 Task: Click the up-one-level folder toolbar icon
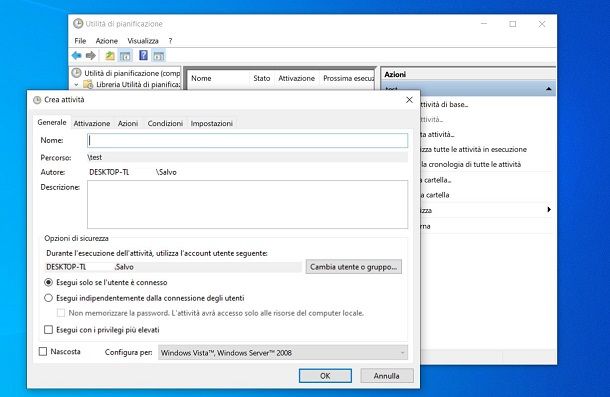(110, 56)
